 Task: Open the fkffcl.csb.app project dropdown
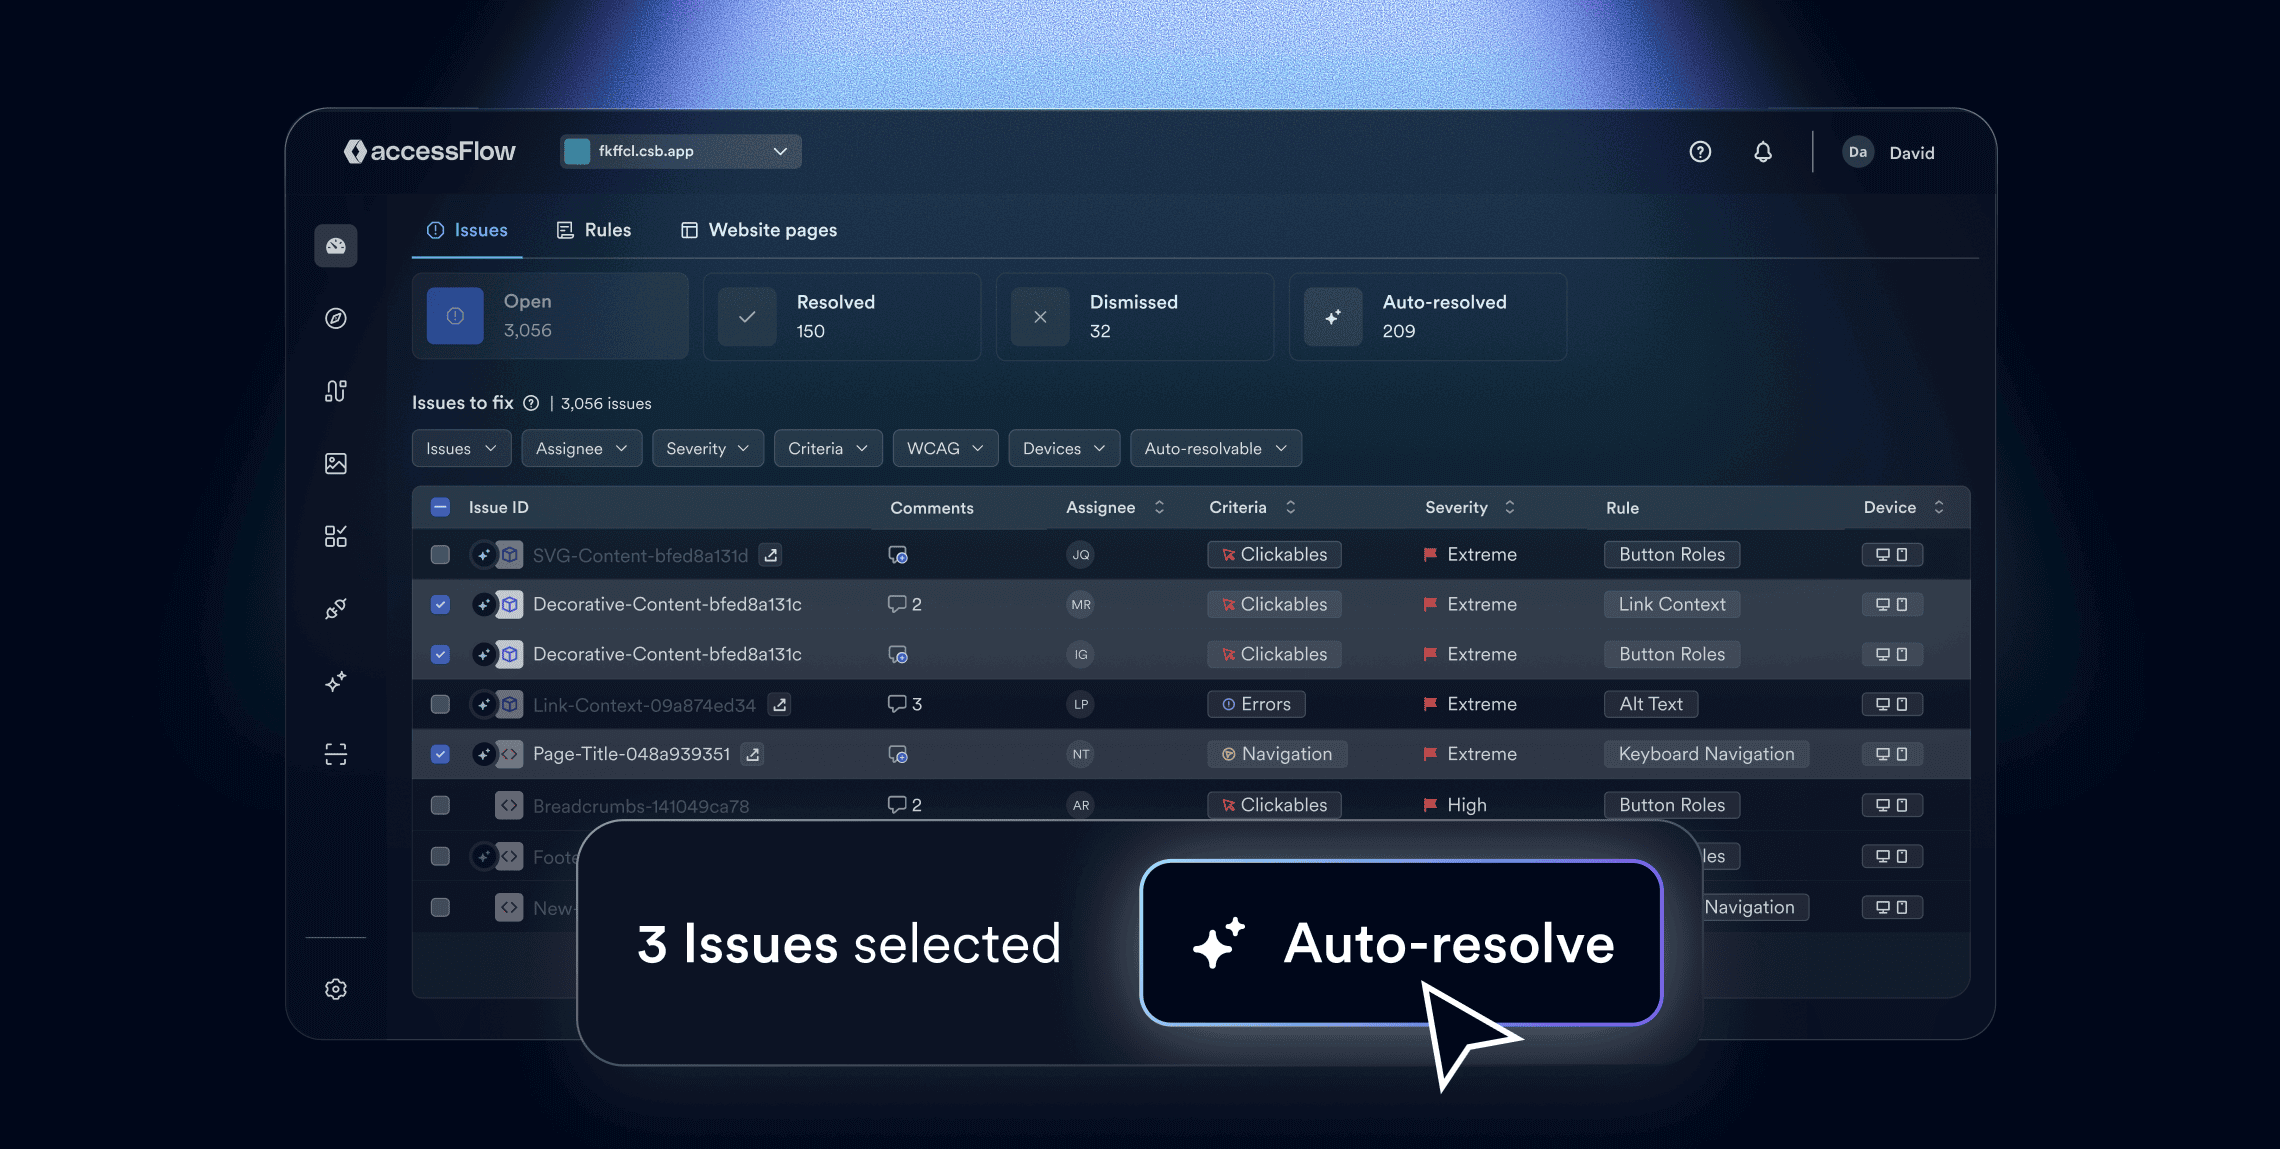pyautogui.click(x=680, y=151)
